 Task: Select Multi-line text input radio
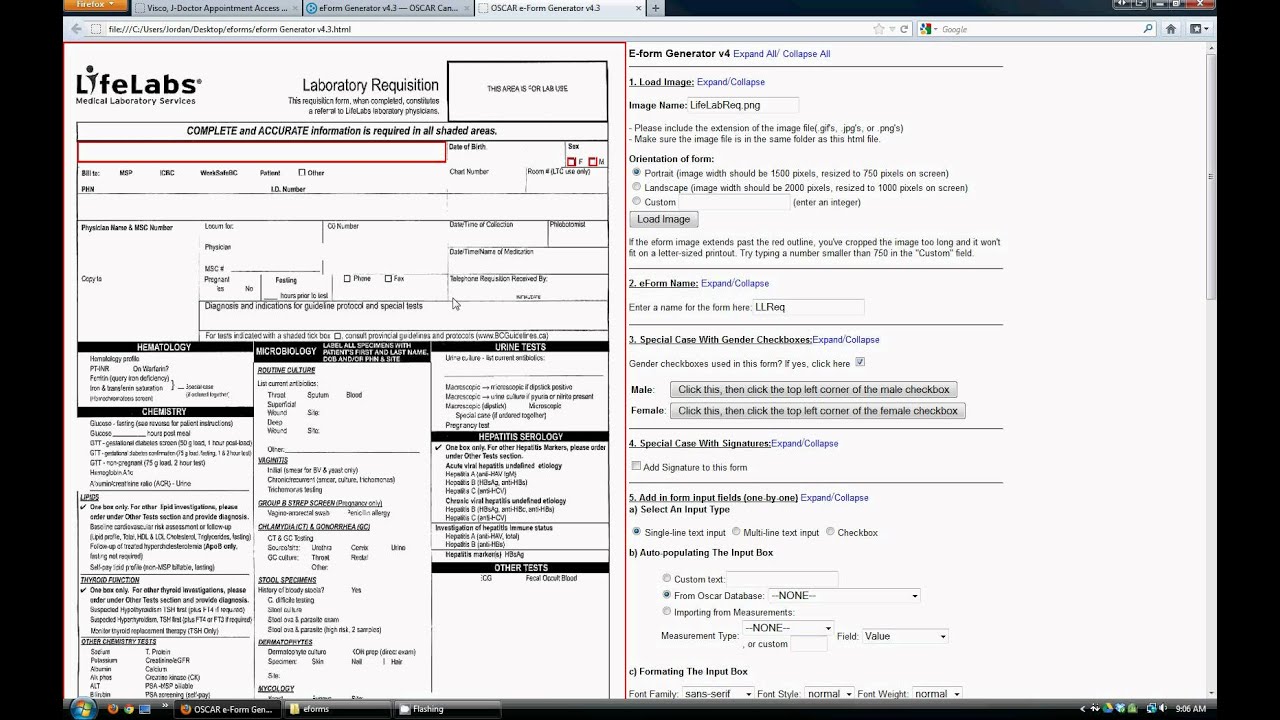coord(736,532)
